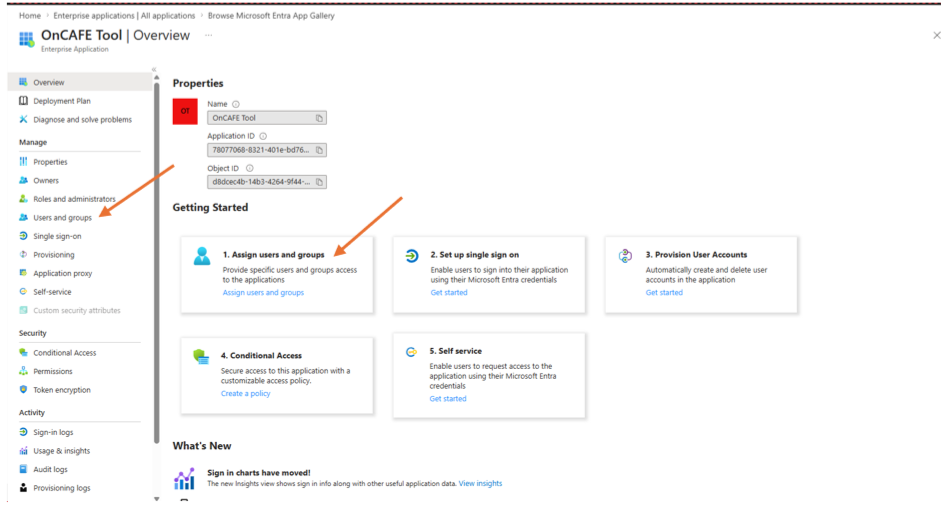Click the red OT application logo
The width and height of the screenshot is (941, 515).
click(x=185, y=111)
